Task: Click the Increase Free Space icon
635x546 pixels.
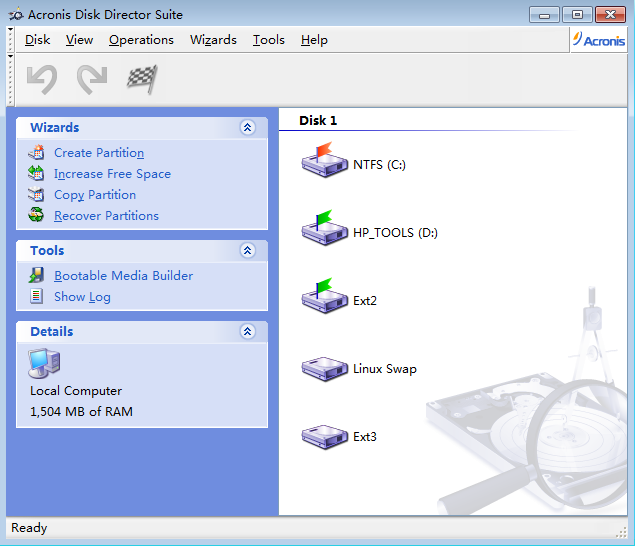Action: coord(36,173)
